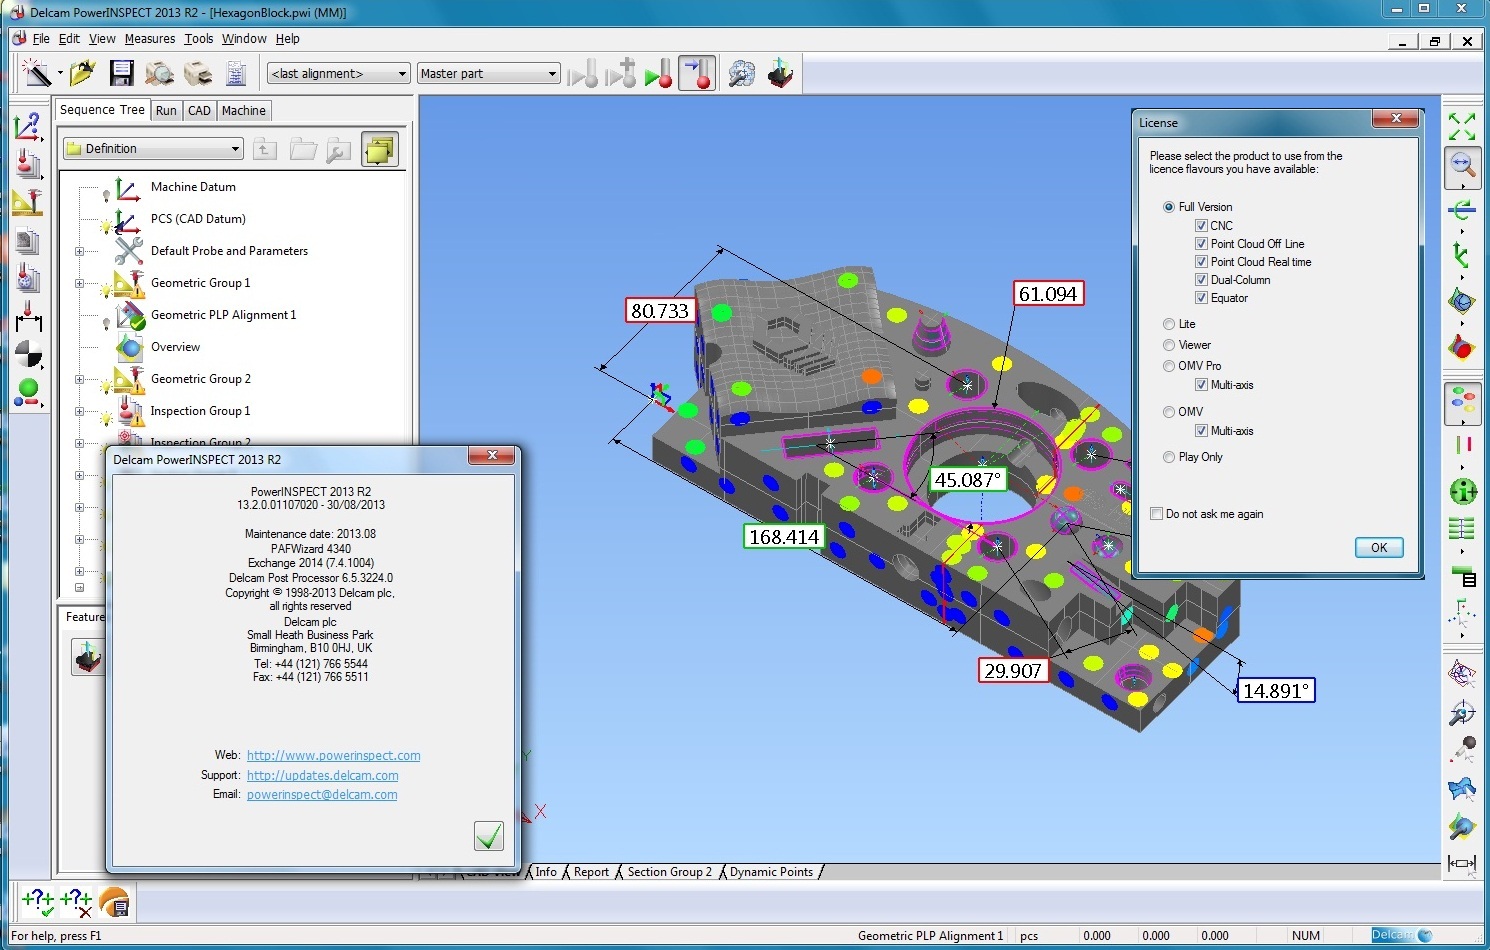The height and width of the screenshot is (950, 1490).
Task: Switch to the Run tab
Action: coord(166,111)
